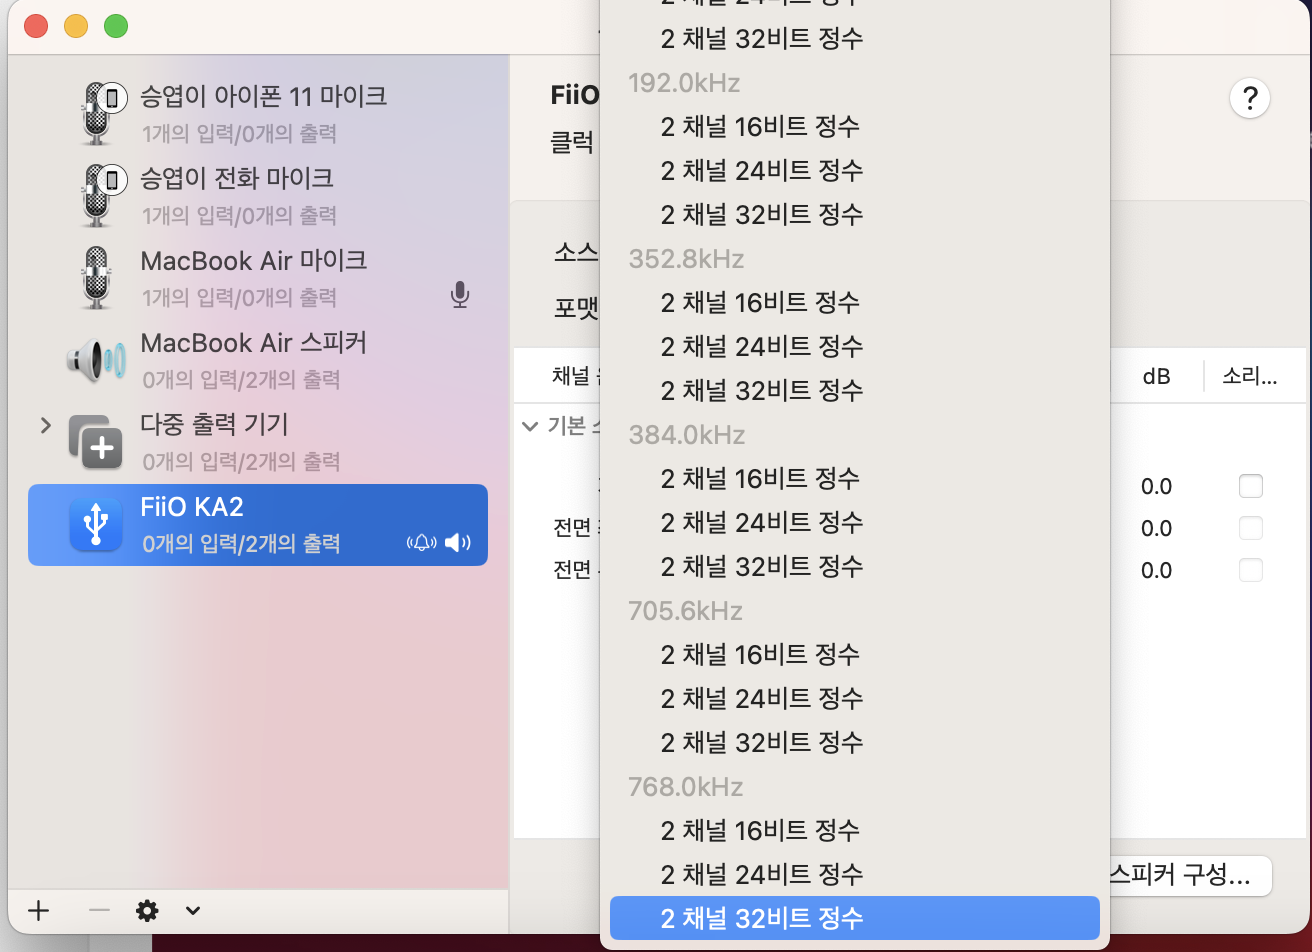Select 승엽이 아이폰 11 마이크 device name
Image resolution: width=1312 pixels, height=952 pixels.
tap(264, 96)
